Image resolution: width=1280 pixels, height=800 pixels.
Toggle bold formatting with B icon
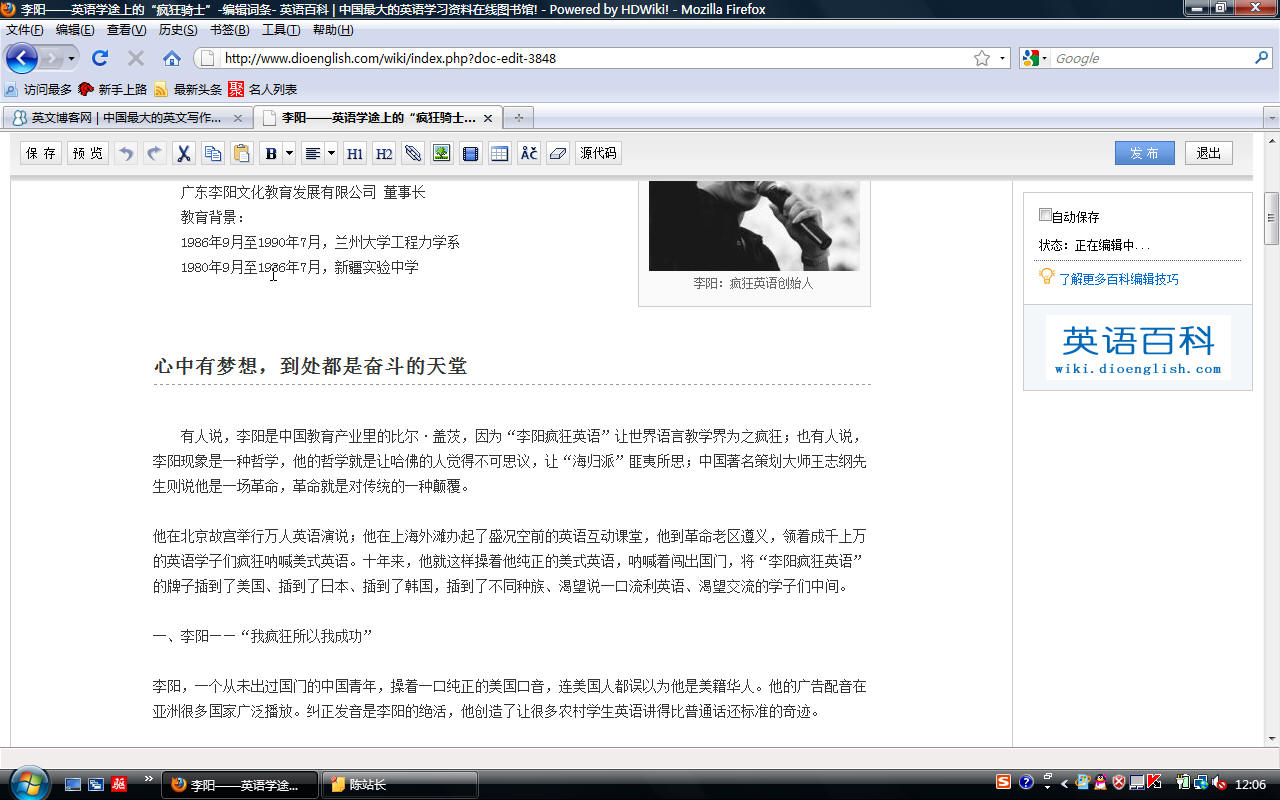click(271, 153)
